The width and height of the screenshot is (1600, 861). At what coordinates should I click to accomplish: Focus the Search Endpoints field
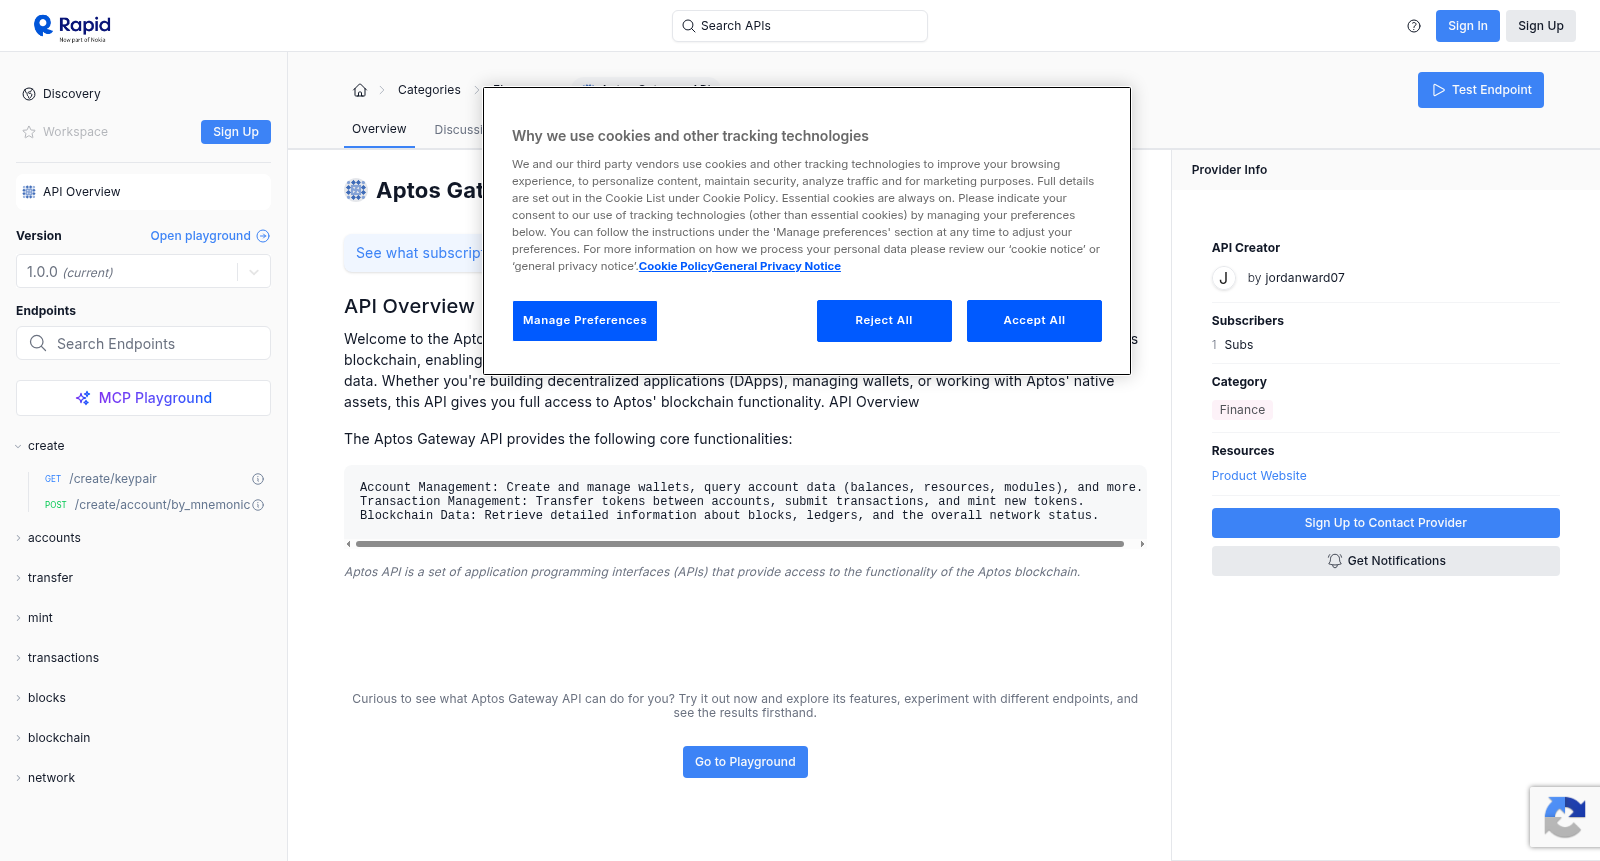click(x=143, y=344)
